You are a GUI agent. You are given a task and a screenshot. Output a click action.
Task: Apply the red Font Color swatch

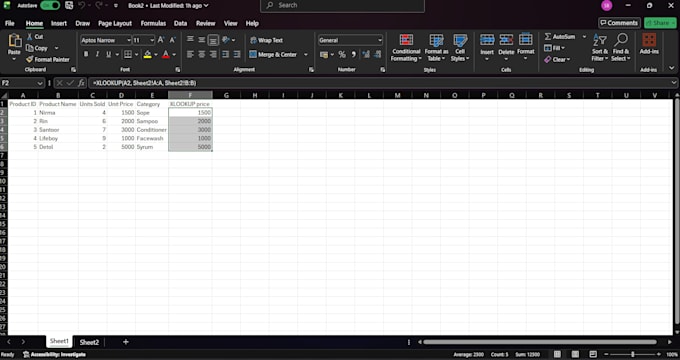166,55
